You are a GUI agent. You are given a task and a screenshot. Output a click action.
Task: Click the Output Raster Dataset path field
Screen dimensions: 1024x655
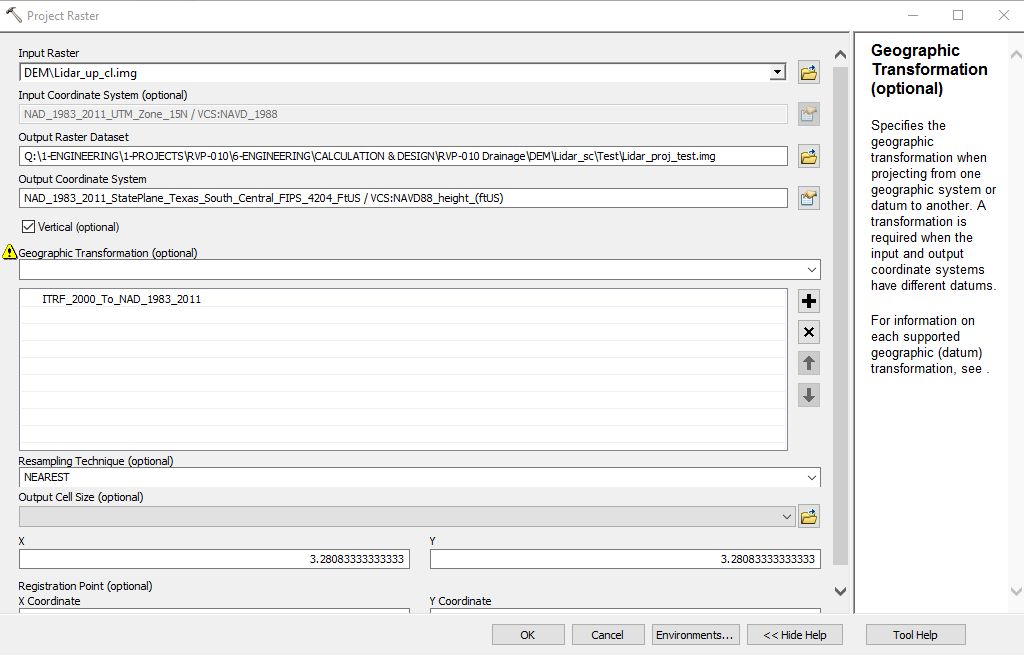[x=403, y=156]
